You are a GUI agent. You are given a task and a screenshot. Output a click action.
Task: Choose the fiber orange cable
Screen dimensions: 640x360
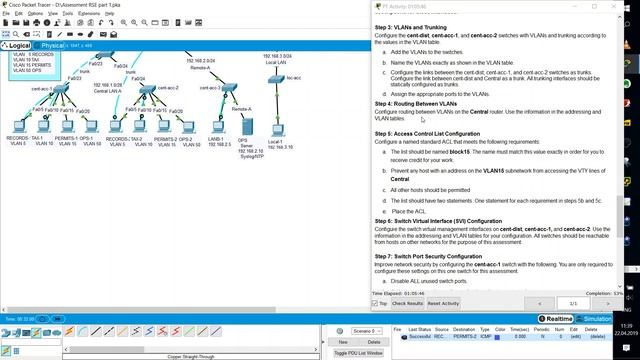[x=122, y=331]
